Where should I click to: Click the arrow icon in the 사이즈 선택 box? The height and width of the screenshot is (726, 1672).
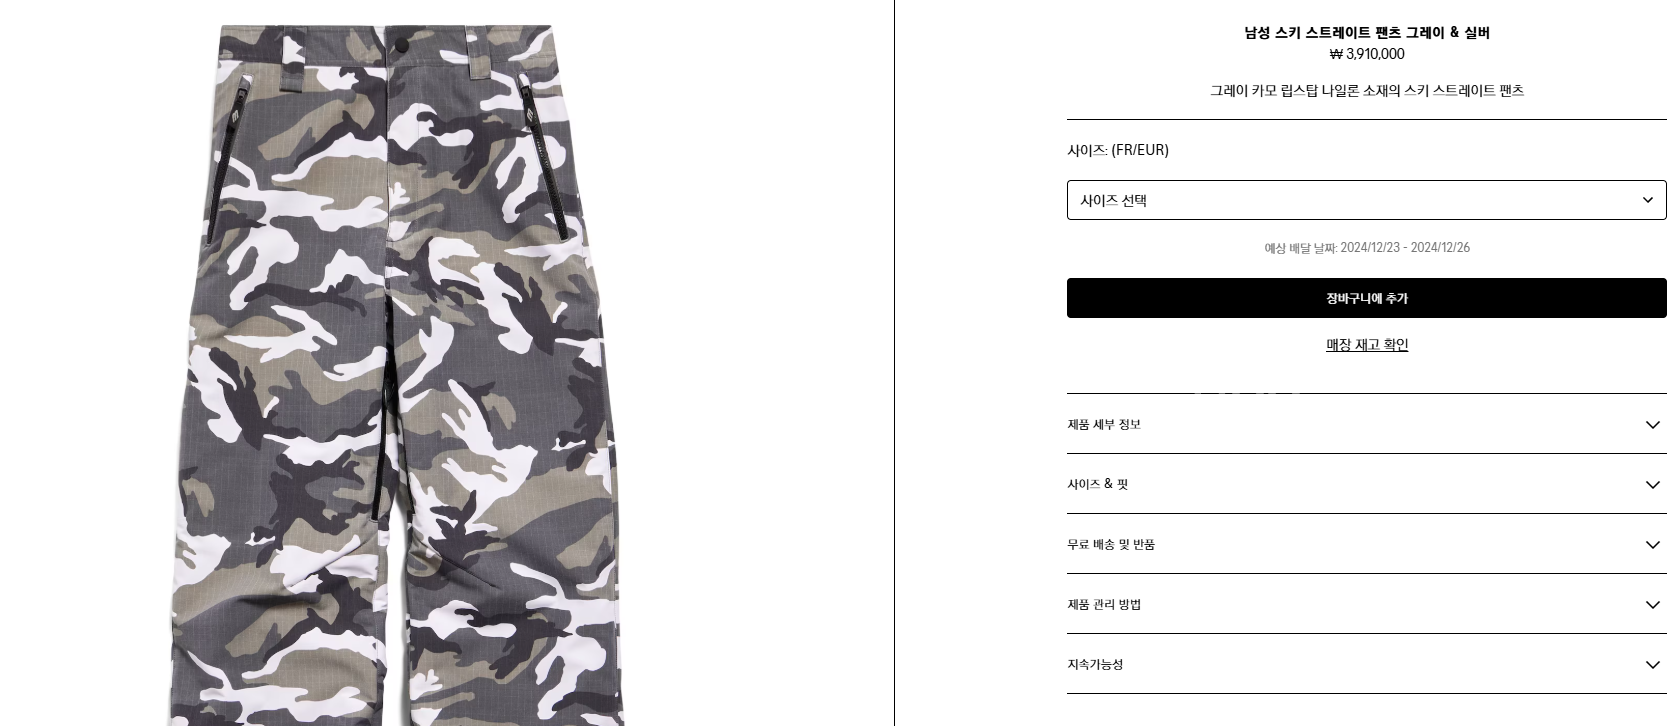[x=1648, y=200]
